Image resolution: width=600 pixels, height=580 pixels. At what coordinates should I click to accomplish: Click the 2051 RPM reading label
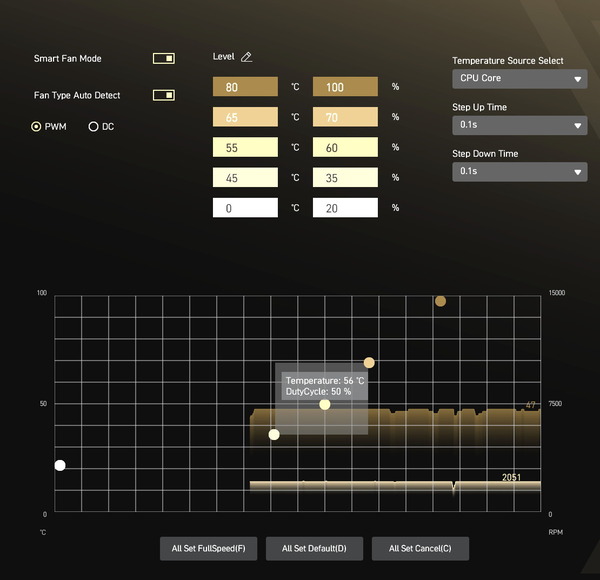(511, 477)
